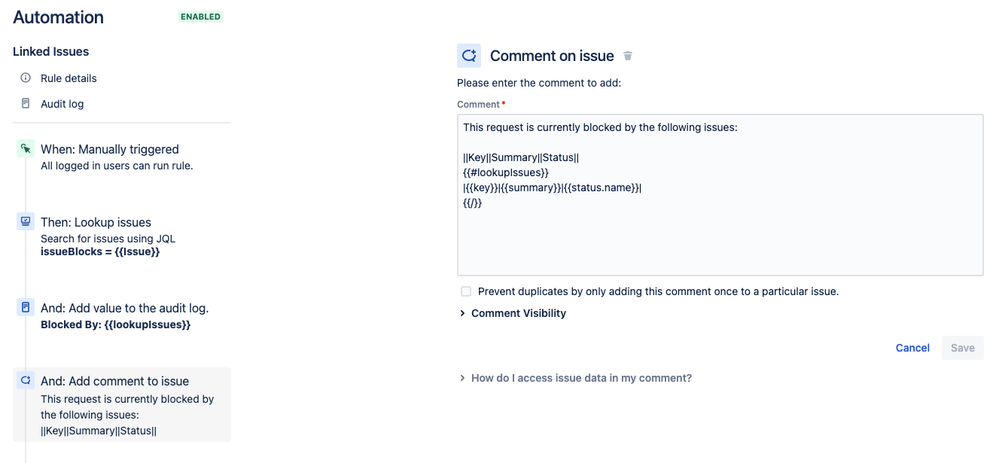Image resolution: width=999 pixels, height=463 pixels.
Task: Select the Then: Lookup issues step
Action: pos(122,236)
